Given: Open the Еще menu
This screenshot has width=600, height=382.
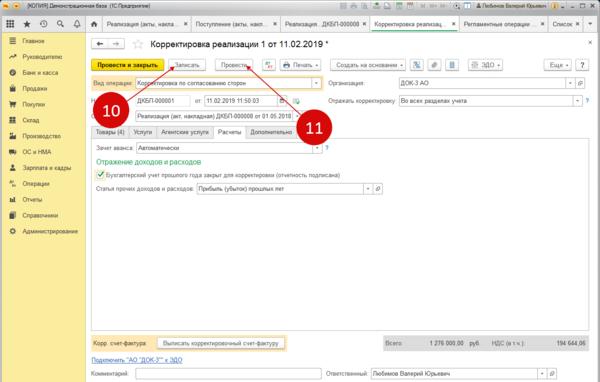Looking at the screenshot, I should [x=558, y=65].
